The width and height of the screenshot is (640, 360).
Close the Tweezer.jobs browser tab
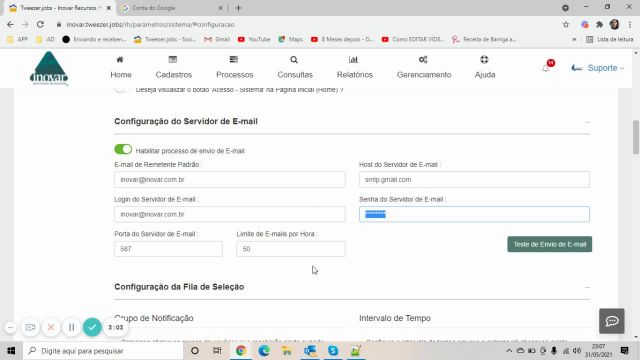point(109,8)
